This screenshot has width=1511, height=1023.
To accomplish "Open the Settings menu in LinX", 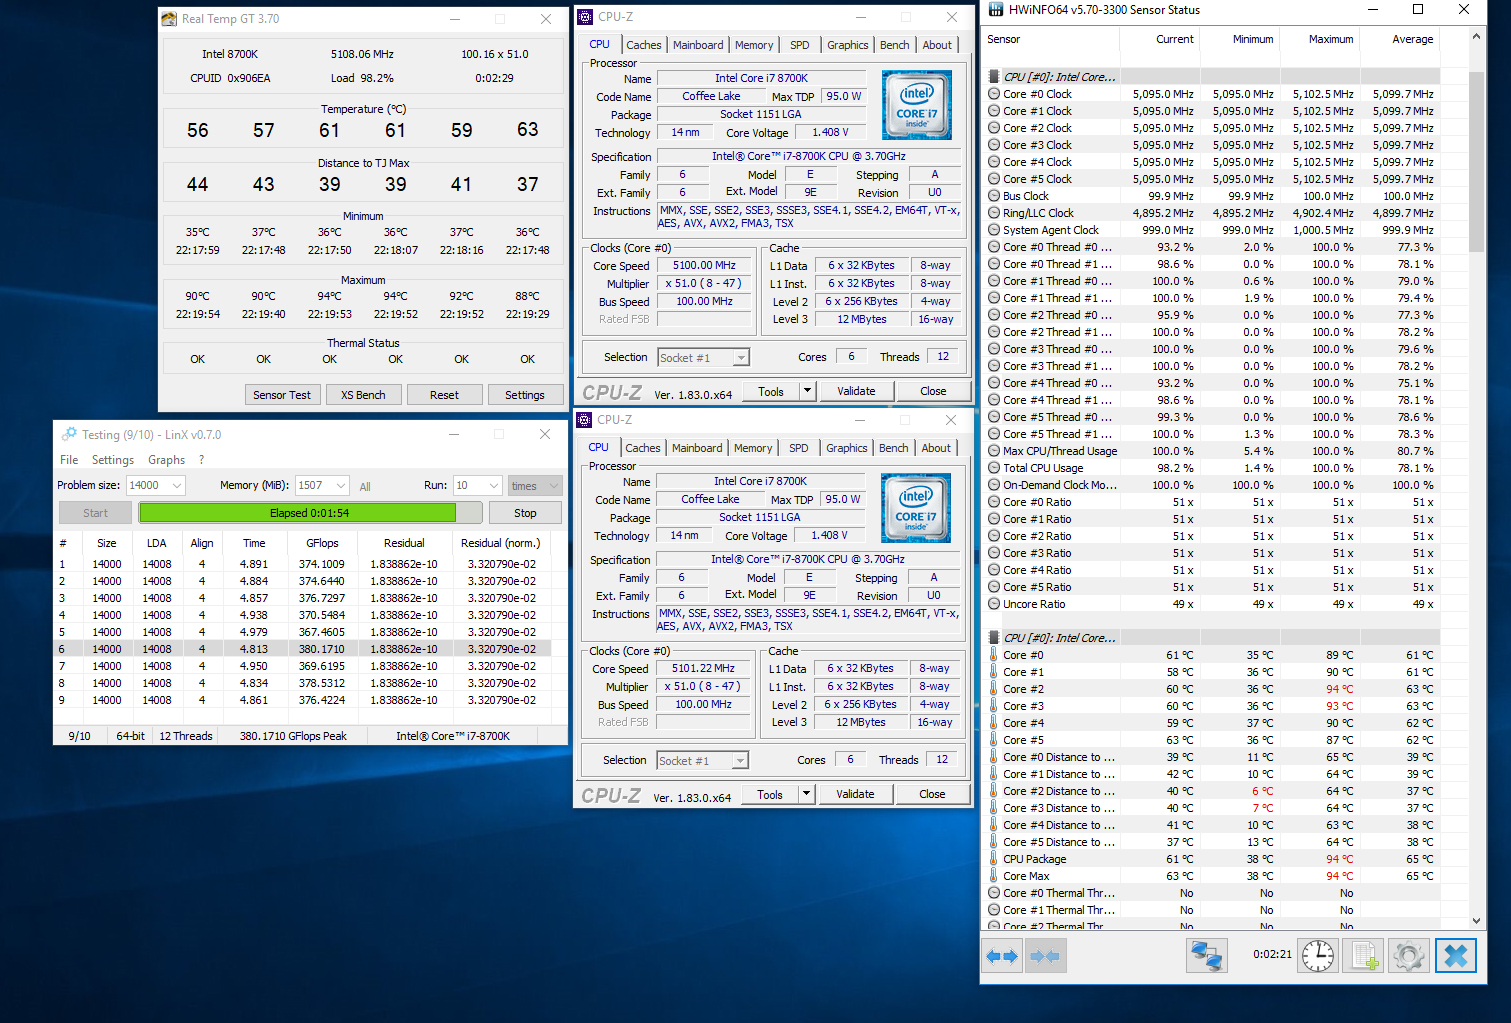I will (x=113, y=460).
